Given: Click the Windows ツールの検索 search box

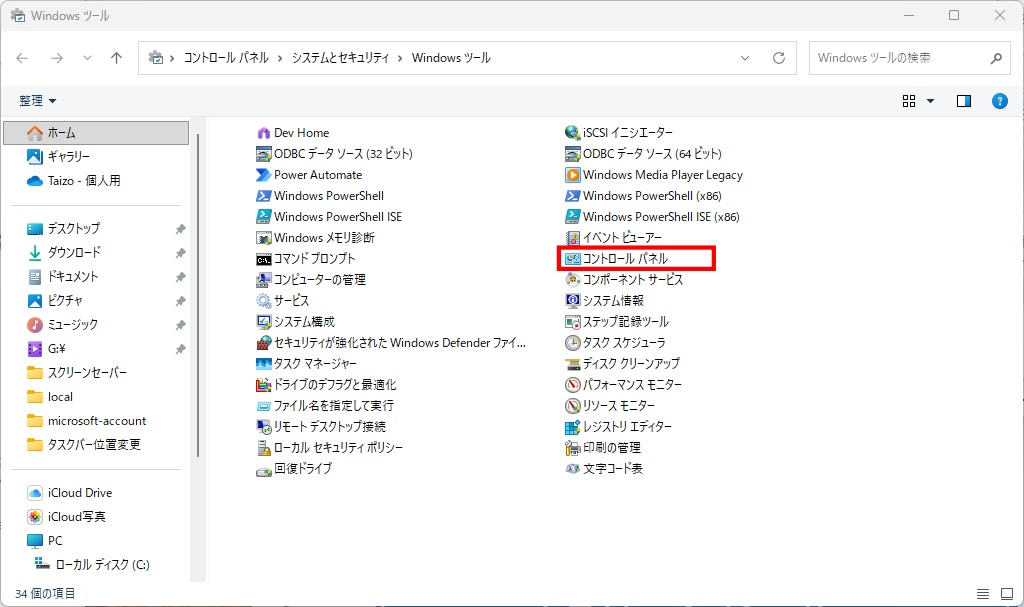Looking at the screenshot, I should click(895, 58).
